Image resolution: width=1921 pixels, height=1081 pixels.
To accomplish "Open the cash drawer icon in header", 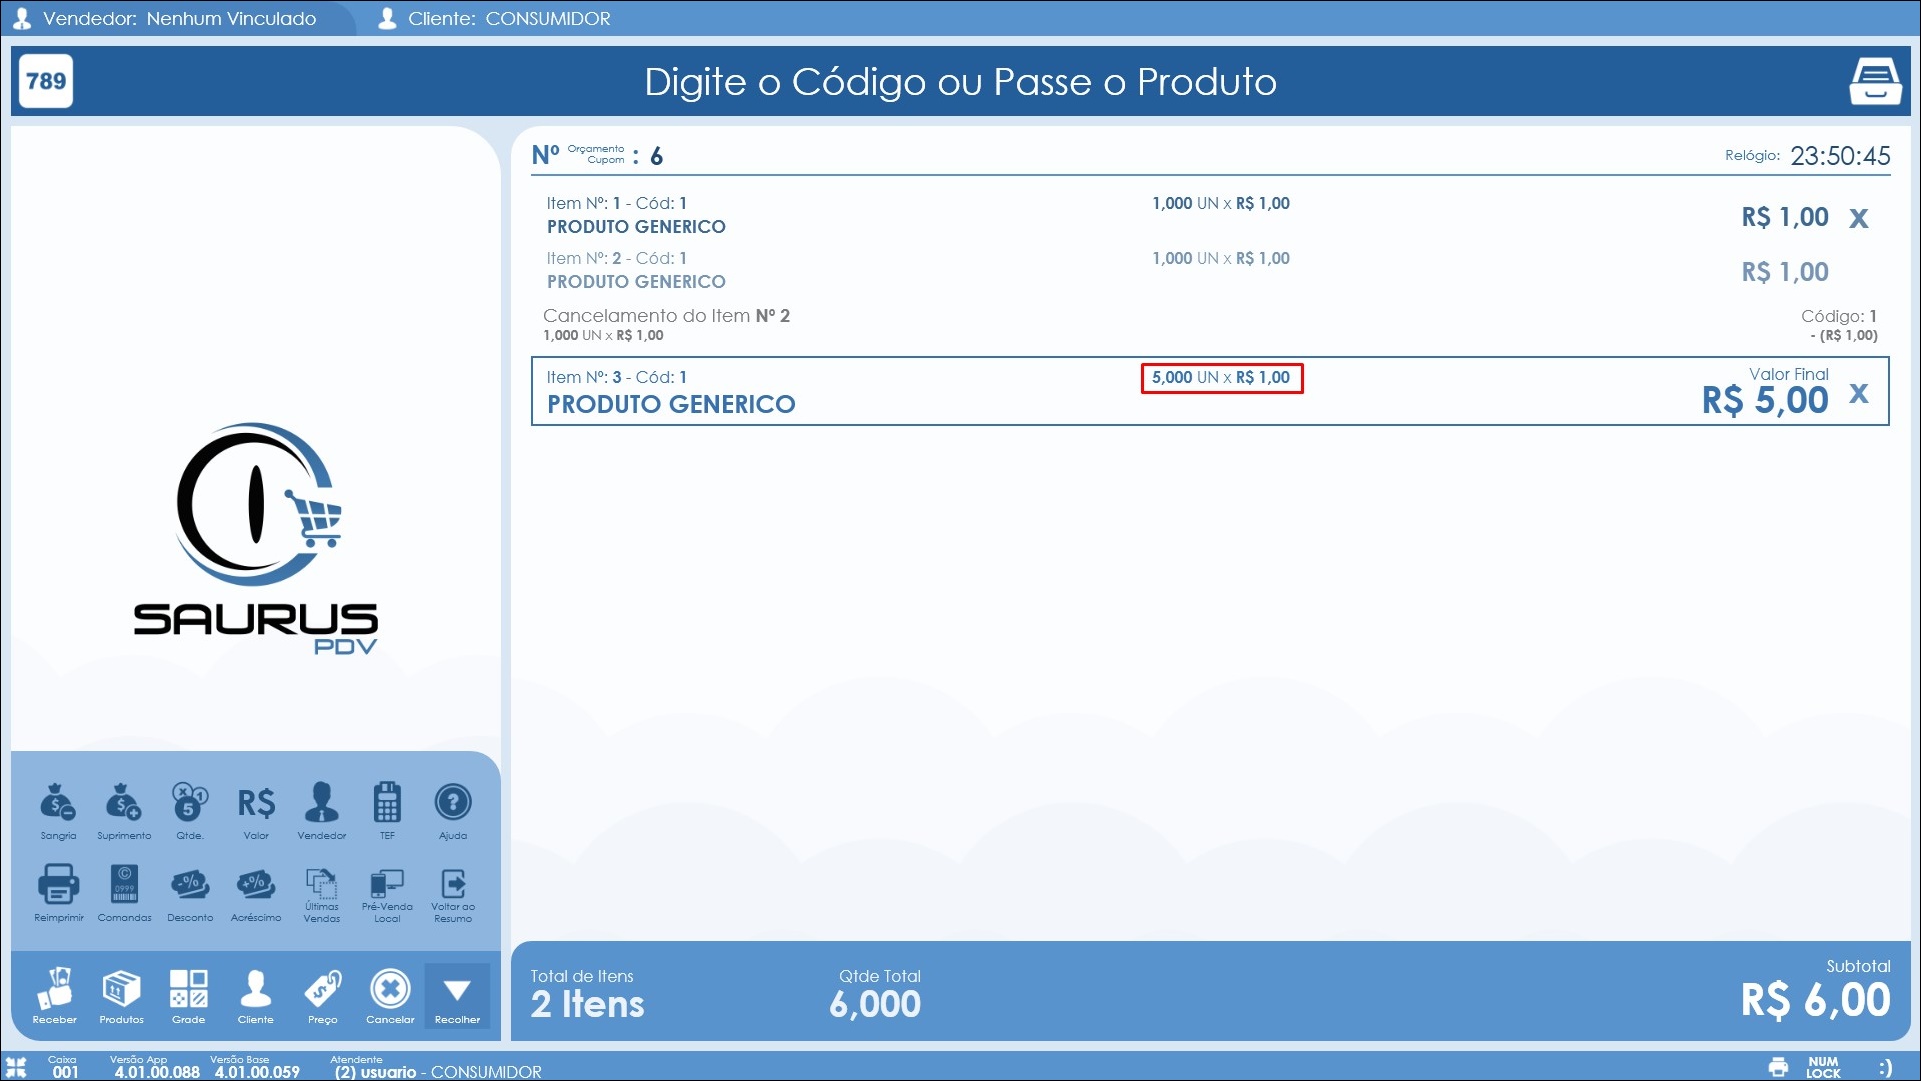I will pyautogui.click(x=1875, y=81).
